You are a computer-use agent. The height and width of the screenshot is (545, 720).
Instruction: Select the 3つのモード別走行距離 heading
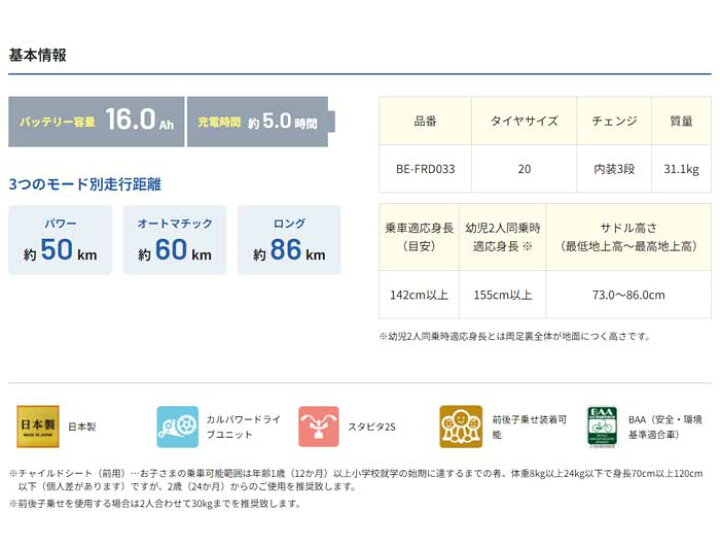(x=85, y=184)
